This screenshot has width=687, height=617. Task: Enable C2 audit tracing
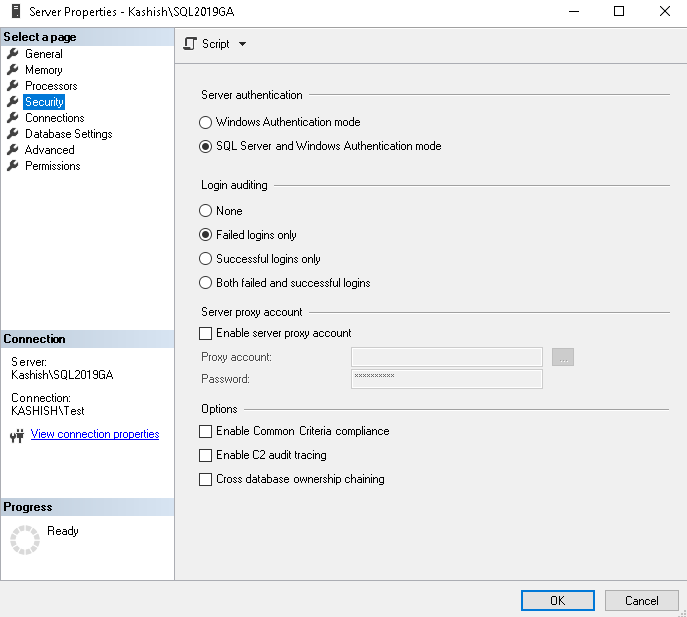206,455
